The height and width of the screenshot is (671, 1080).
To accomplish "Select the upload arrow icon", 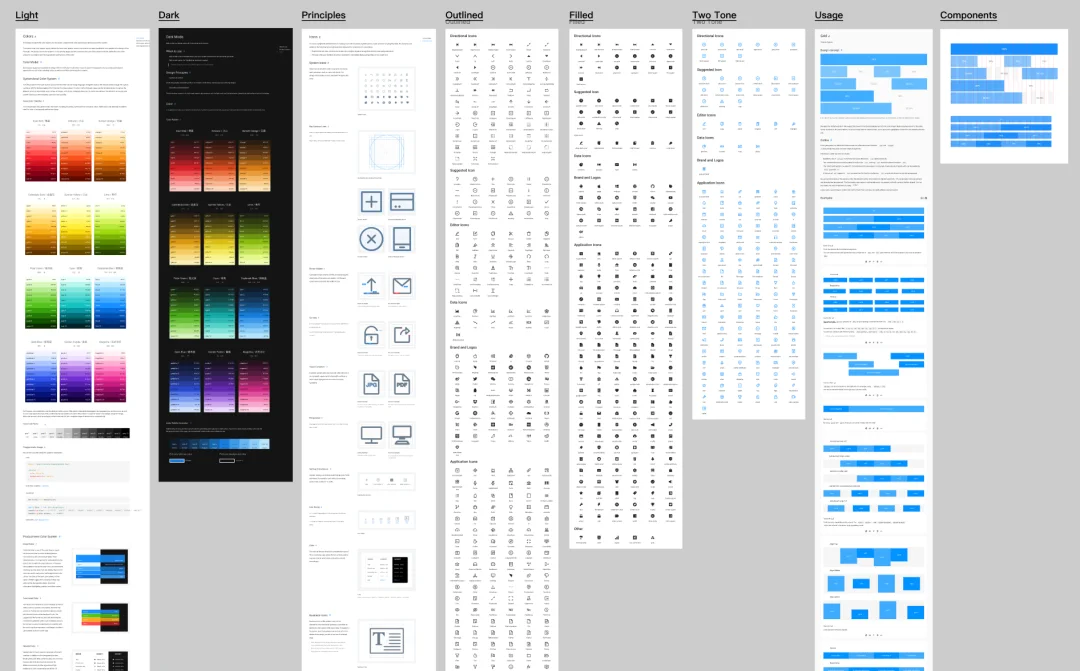I will click(371, 285).
